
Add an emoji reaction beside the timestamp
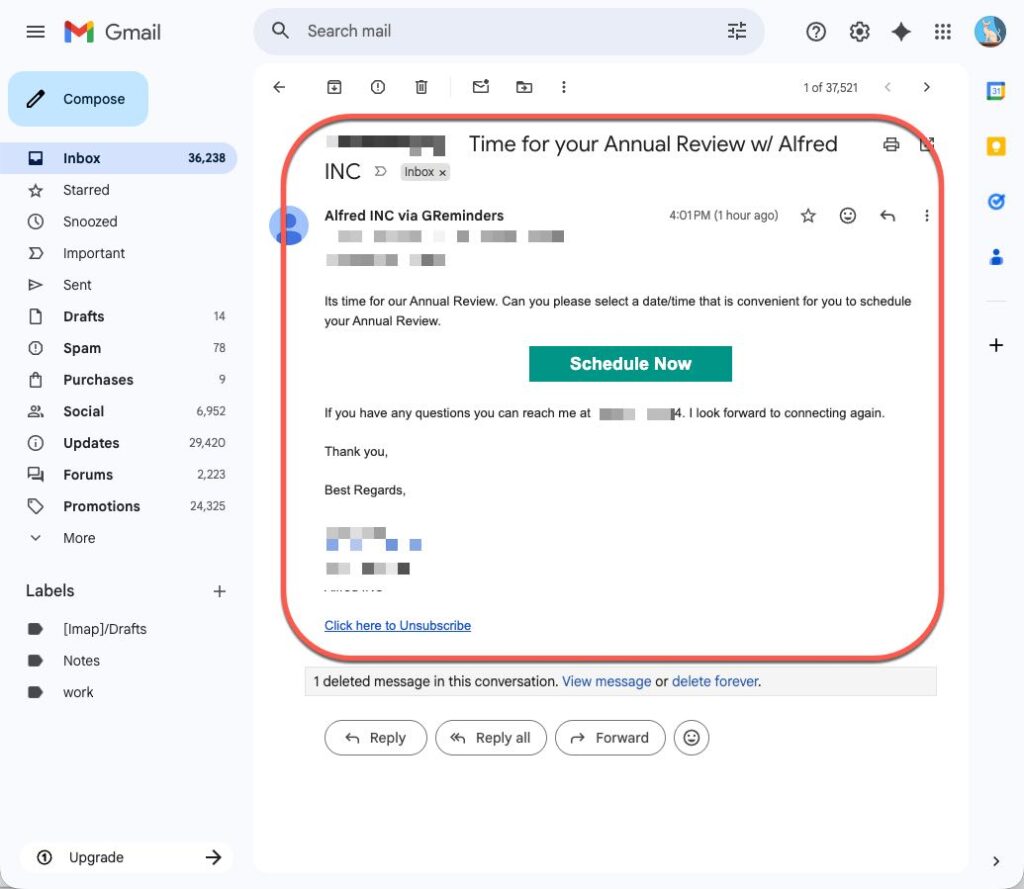pyautogui.click(x=848, y=215)
